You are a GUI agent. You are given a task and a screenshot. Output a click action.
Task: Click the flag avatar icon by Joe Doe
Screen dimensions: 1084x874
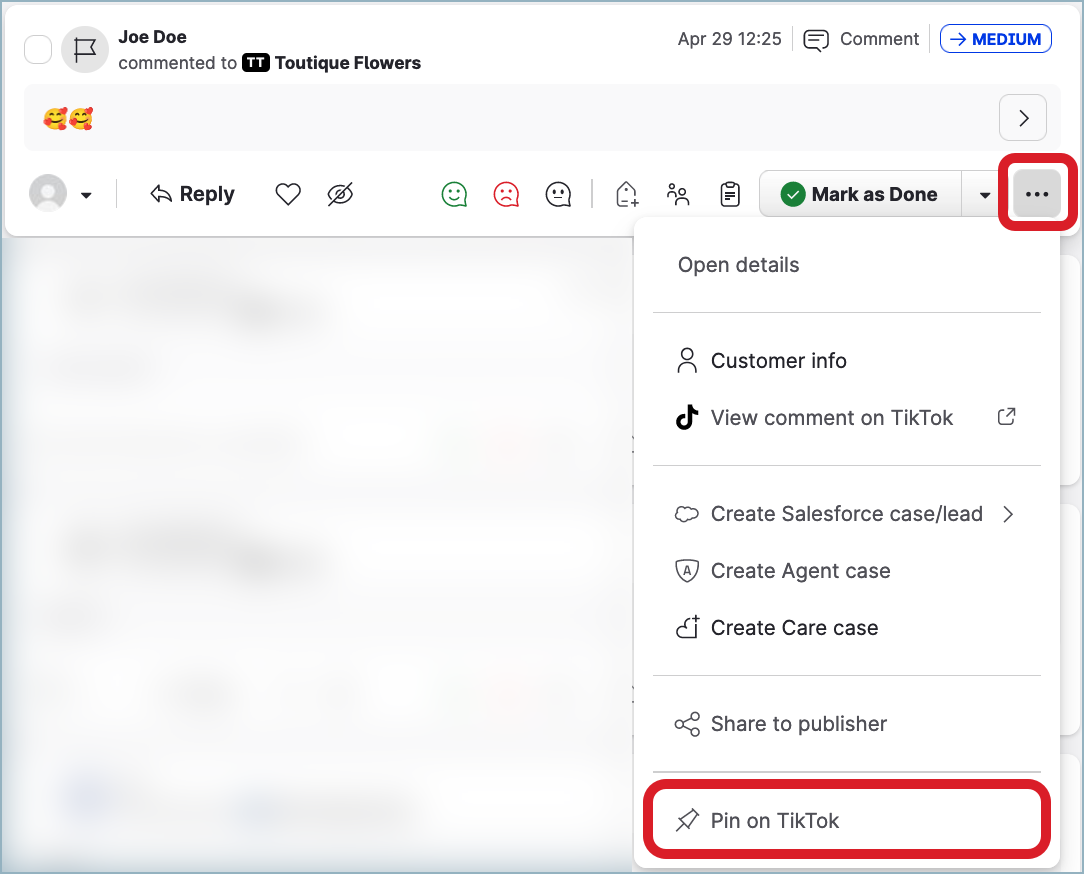pos(85,49)
